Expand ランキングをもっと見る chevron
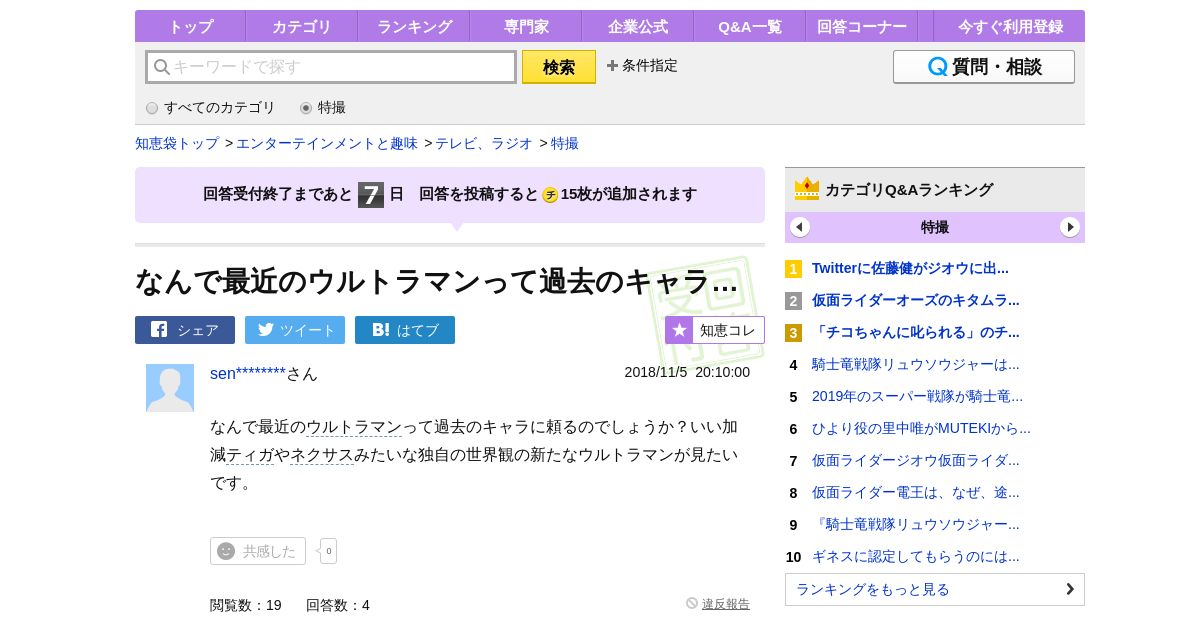This screenshot has height=630, width=1200. tap(1070, 589)
